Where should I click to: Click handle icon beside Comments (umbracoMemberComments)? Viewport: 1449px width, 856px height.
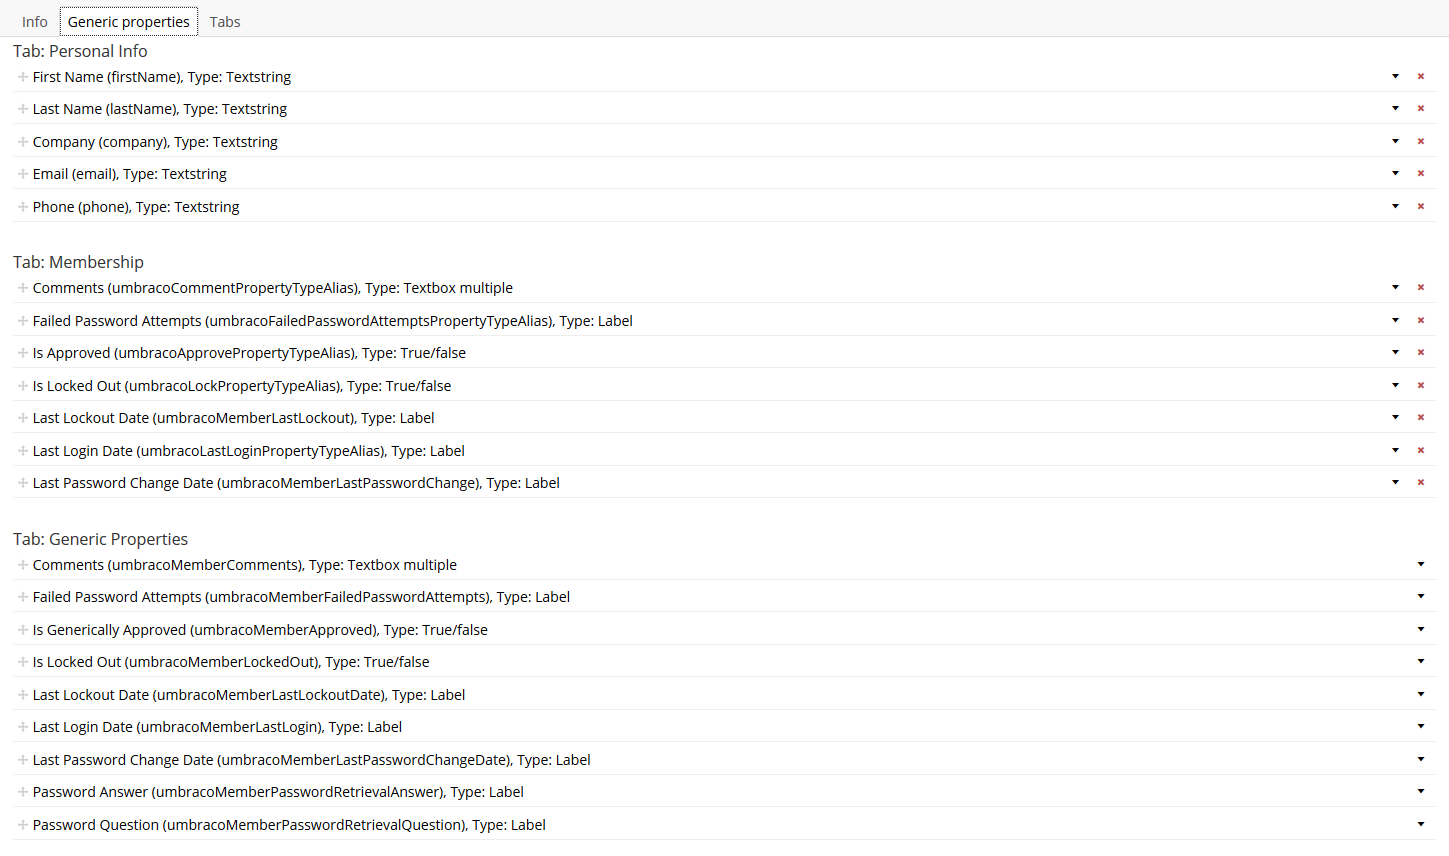tap(23, 564)
